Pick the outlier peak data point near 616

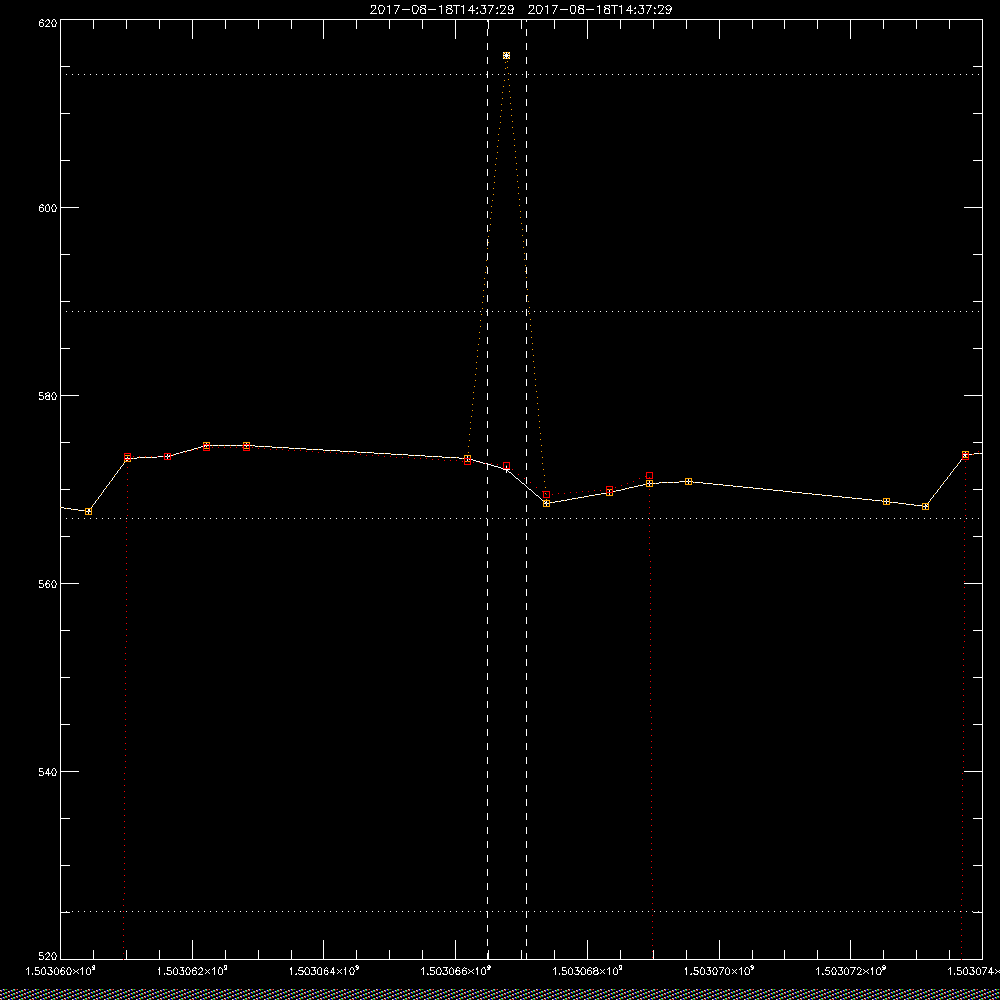(x=506, y=55)
